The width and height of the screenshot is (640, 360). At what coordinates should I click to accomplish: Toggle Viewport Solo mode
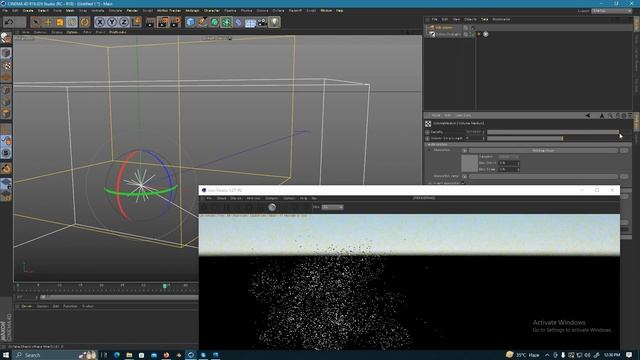click(x=6, y=153)
